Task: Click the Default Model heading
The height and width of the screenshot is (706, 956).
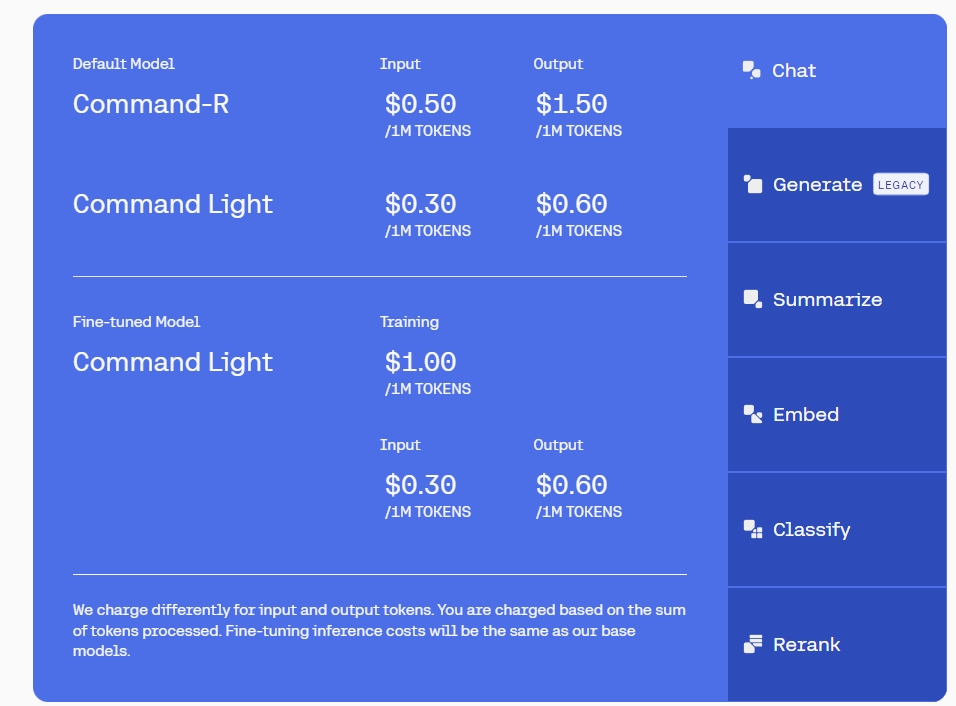Action: (123, 64)
